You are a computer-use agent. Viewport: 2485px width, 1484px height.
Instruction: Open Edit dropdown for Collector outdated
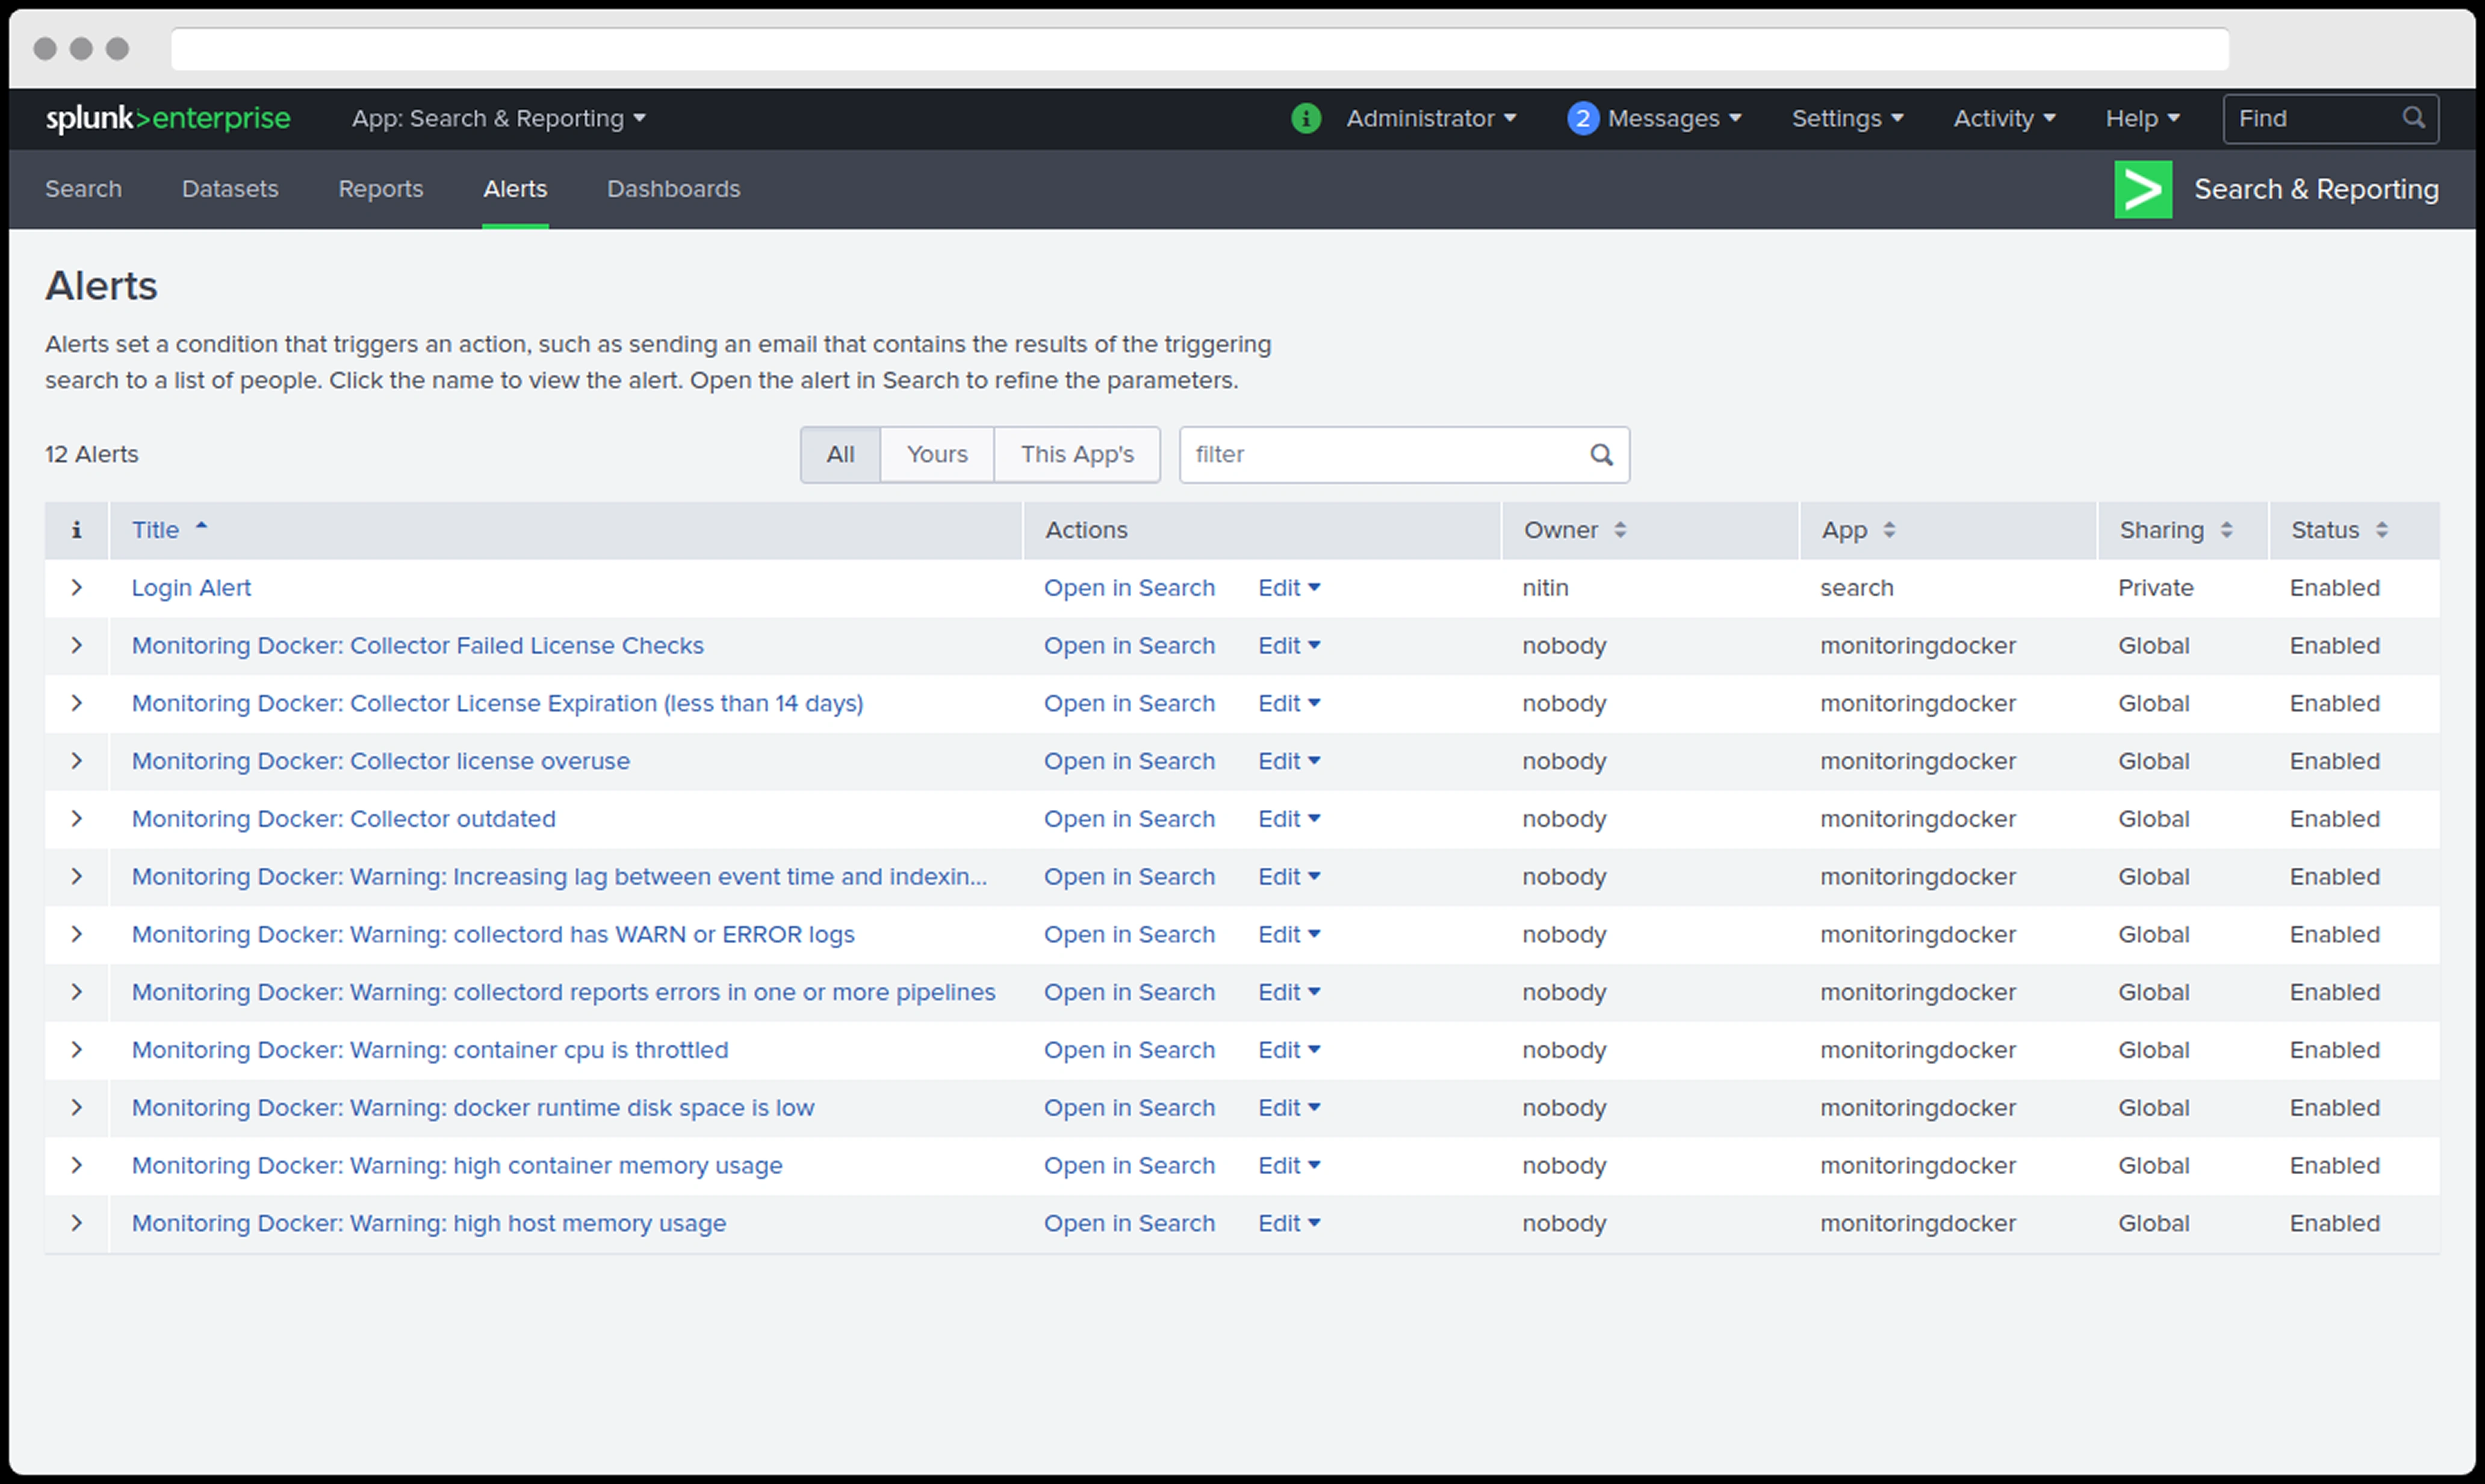(1288, 819)
